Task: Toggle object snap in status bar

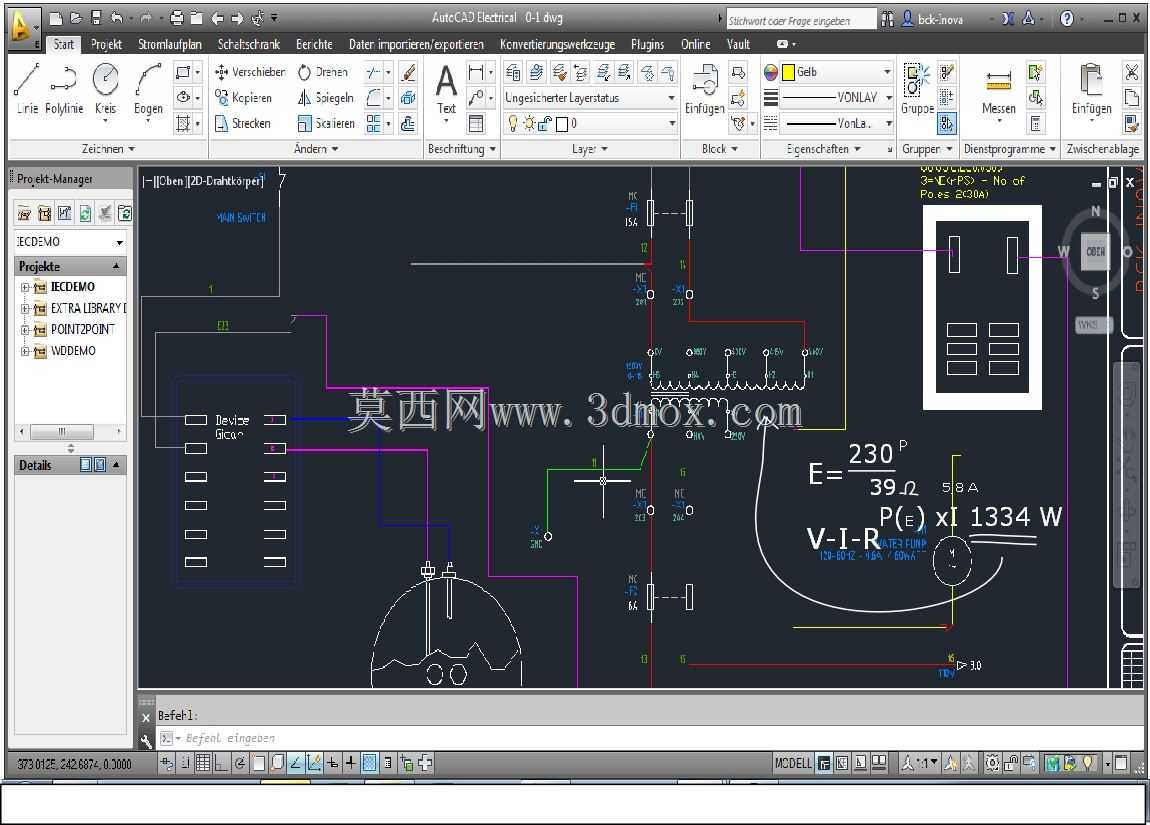Action: click(x=258, y=763)
